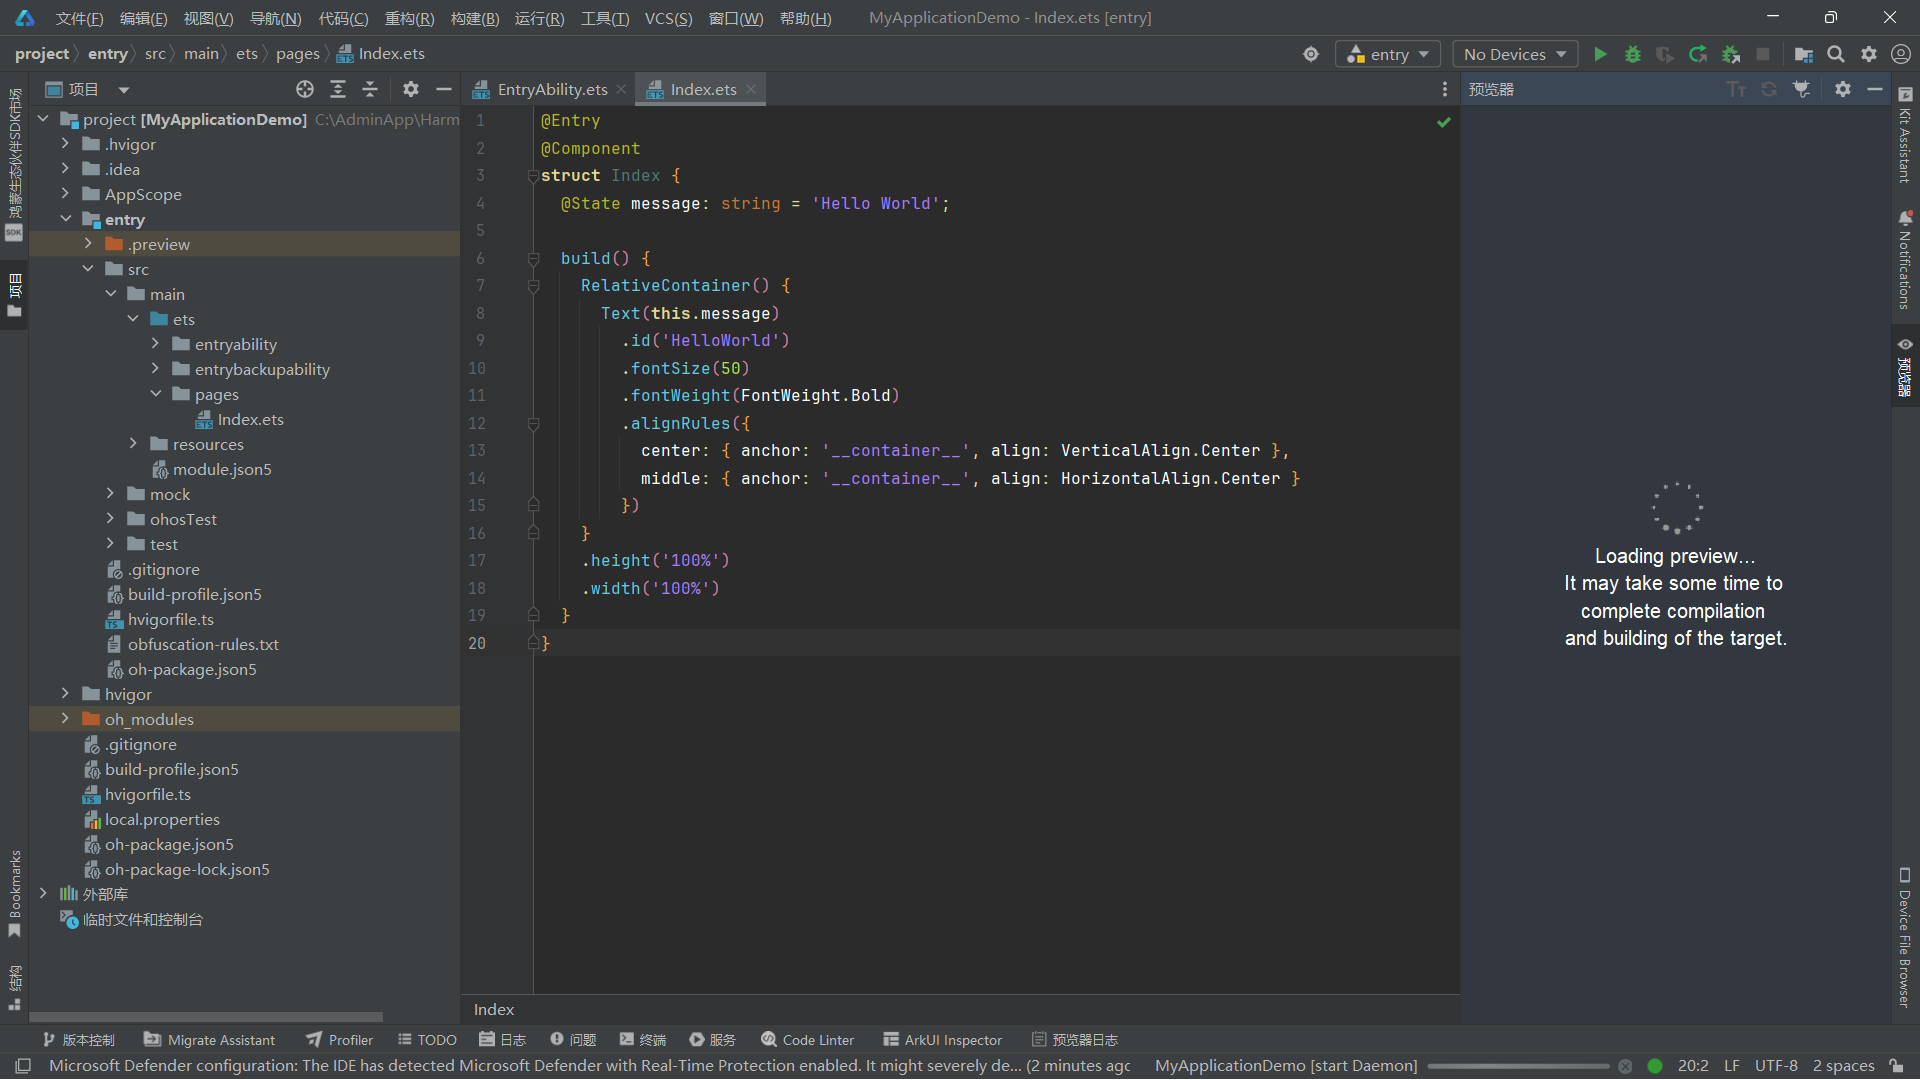Screen dimensions: 1920x1080
Task: Open editor tabs kebab menu
Action: pyautogui.click(x=1444, y=89)
